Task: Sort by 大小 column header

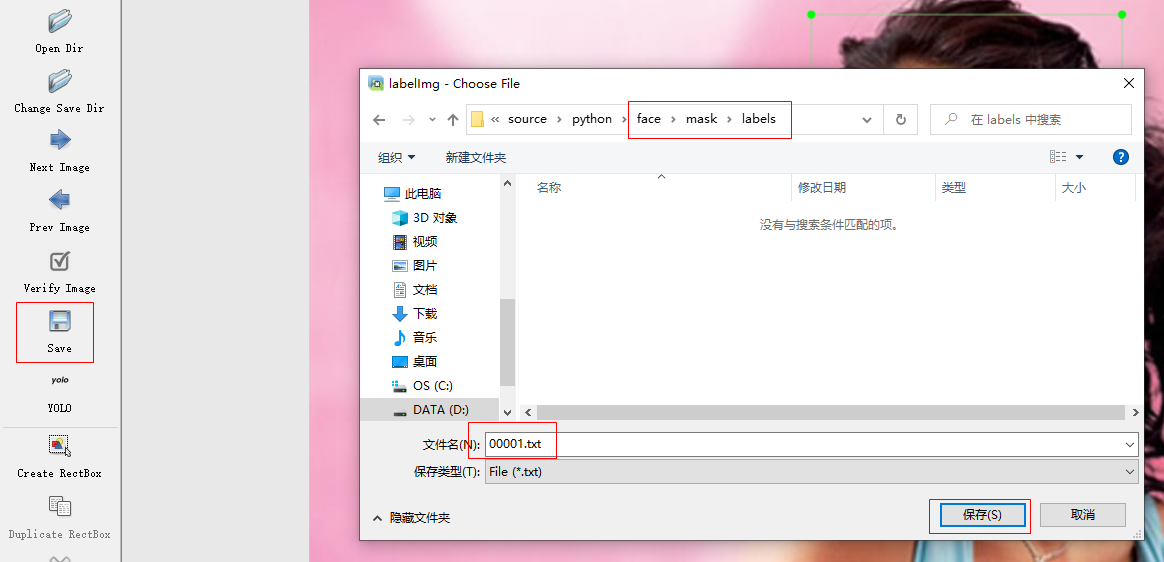Action: click(1073, 188)
